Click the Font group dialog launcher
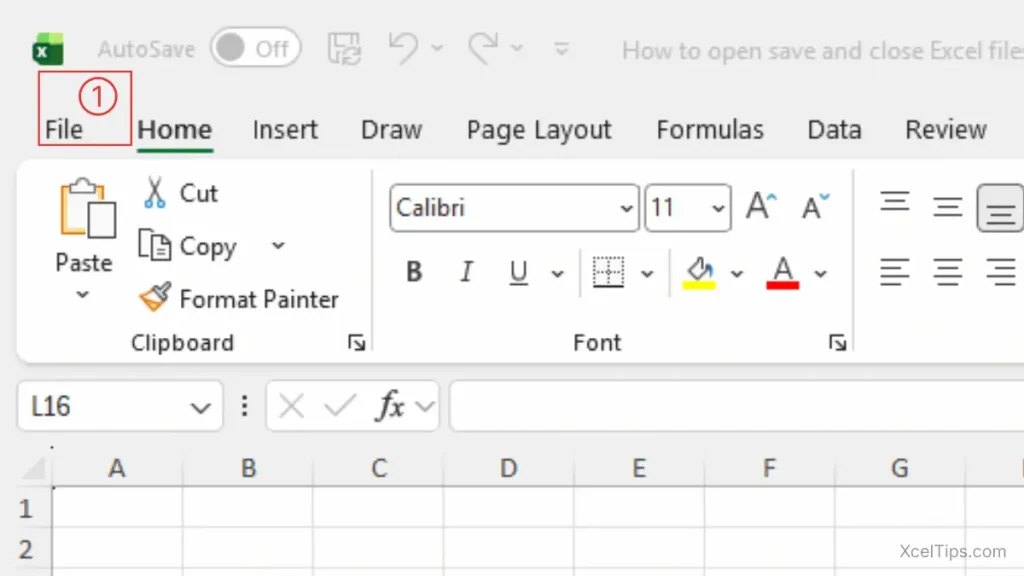1024x576 pixels. (838, 342)
